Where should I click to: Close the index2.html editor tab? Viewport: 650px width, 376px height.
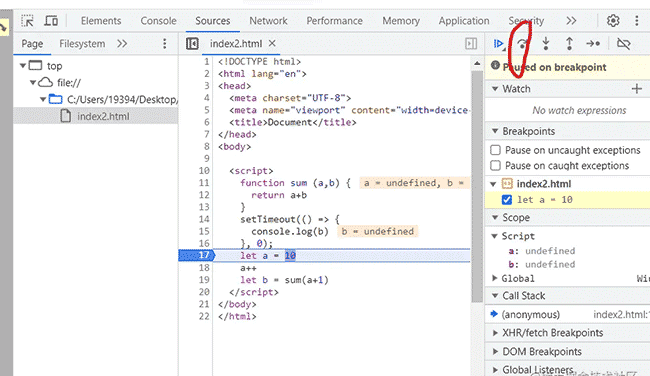[272, 43]
